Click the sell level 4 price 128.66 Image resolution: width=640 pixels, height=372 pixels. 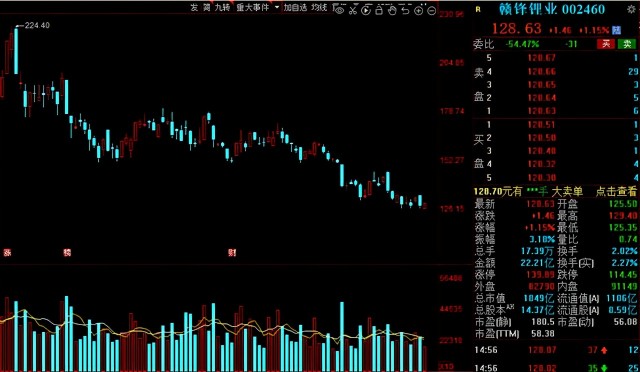coord(542,71)
